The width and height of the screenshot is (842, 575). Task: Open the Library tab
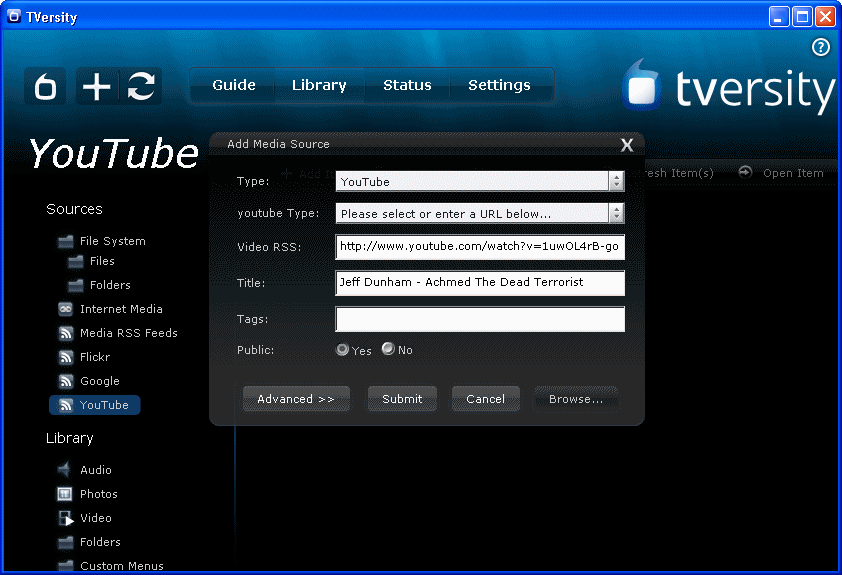tap(319, 85)
